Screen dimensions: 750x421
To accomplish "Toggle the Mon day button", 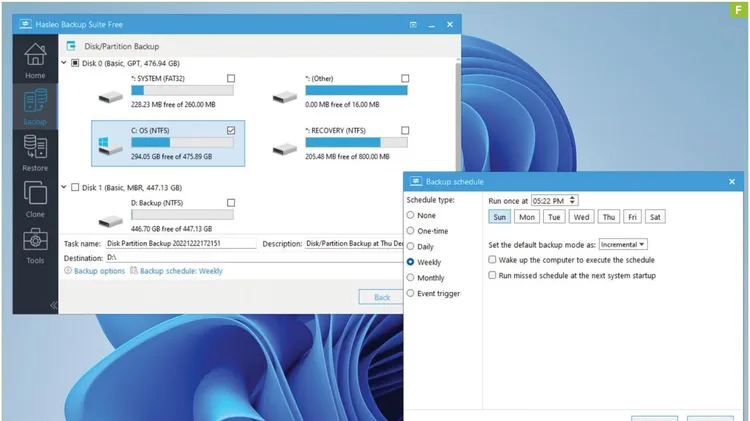I will (527, 217).
